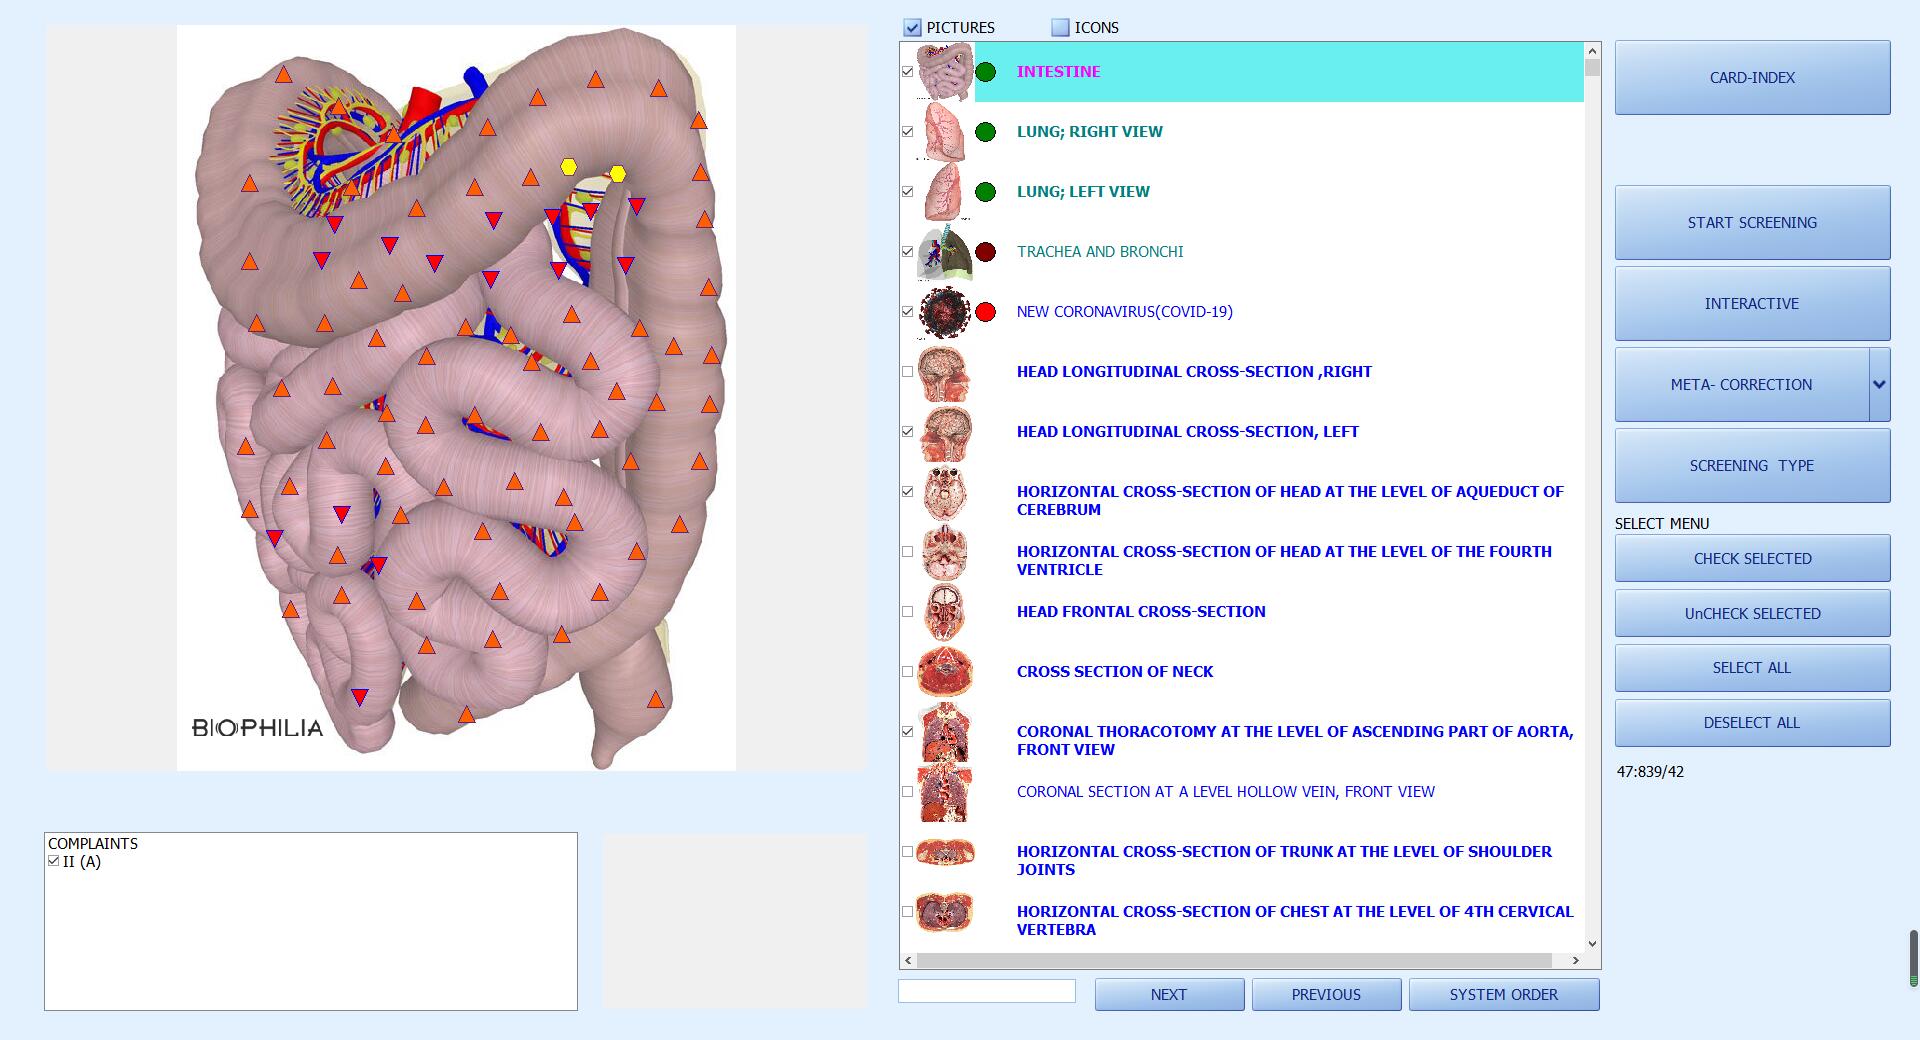Toggle the PICTURES checkbox

tap(912, 28)
